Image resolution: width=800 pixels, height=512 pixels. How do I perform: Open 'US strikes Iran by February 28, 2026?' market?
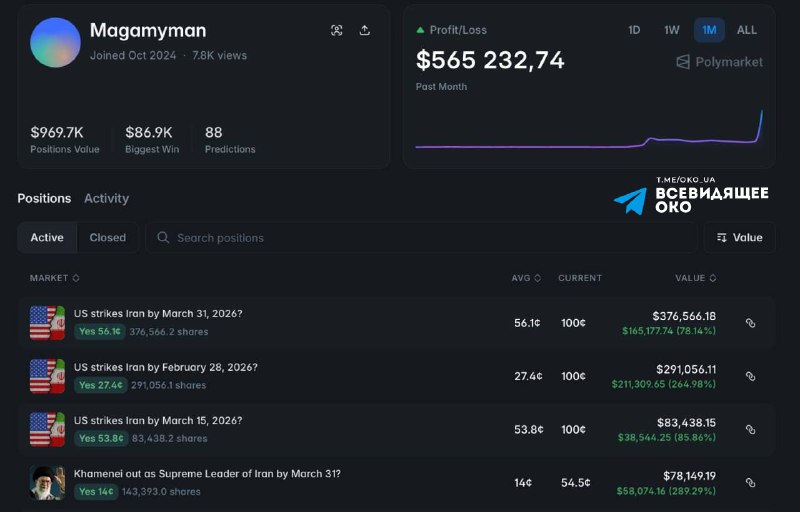165,367
